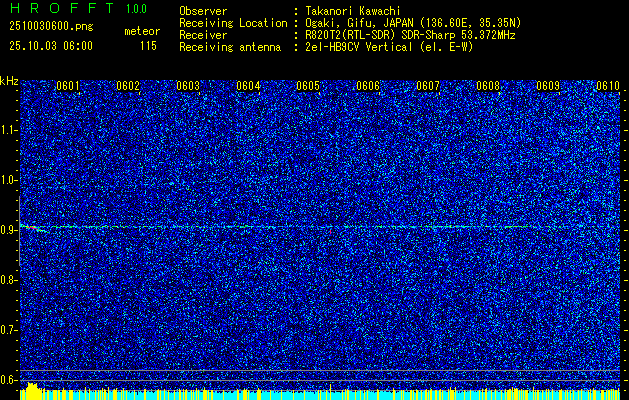The height and width of the screenshot is (400, 629).
Task: Click the Receiving antenna label
Action: pyautogui.click(x=230, y=47)
